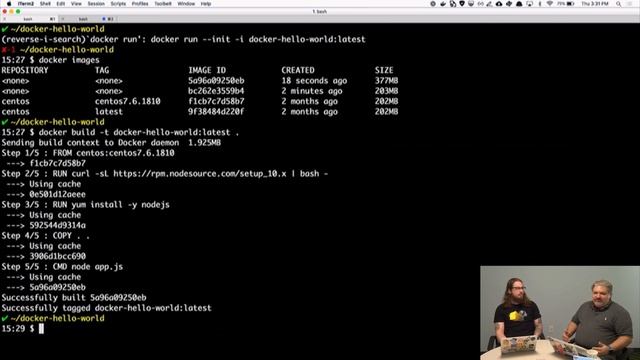Switch to the second bash tab
This screenshot has height=360, width=640.
tap(88, 19)
